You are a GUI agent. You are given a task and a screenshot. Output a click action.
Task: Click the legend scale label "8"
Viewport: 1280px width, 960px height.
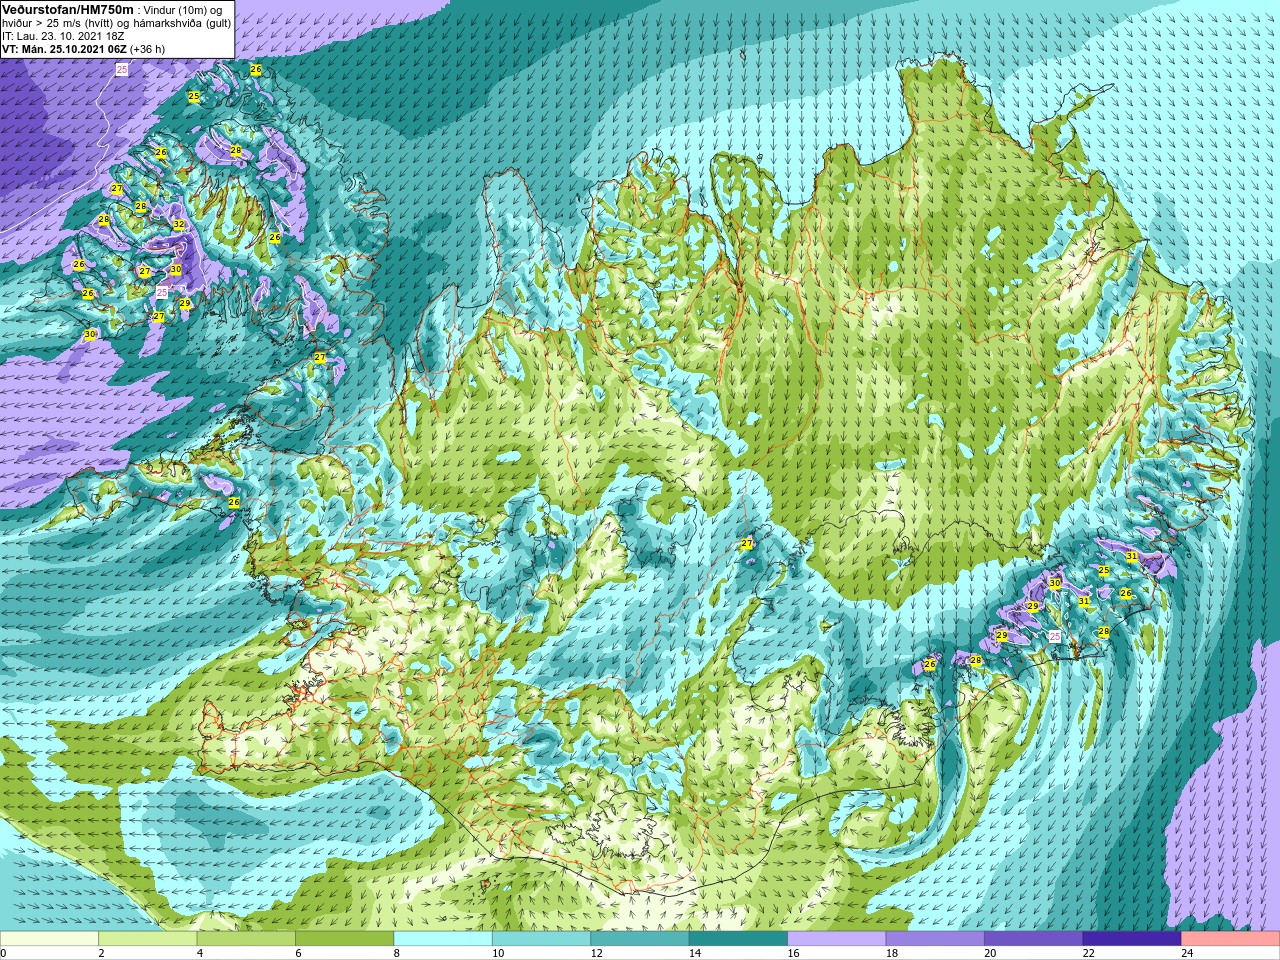(x=397, y=953)
